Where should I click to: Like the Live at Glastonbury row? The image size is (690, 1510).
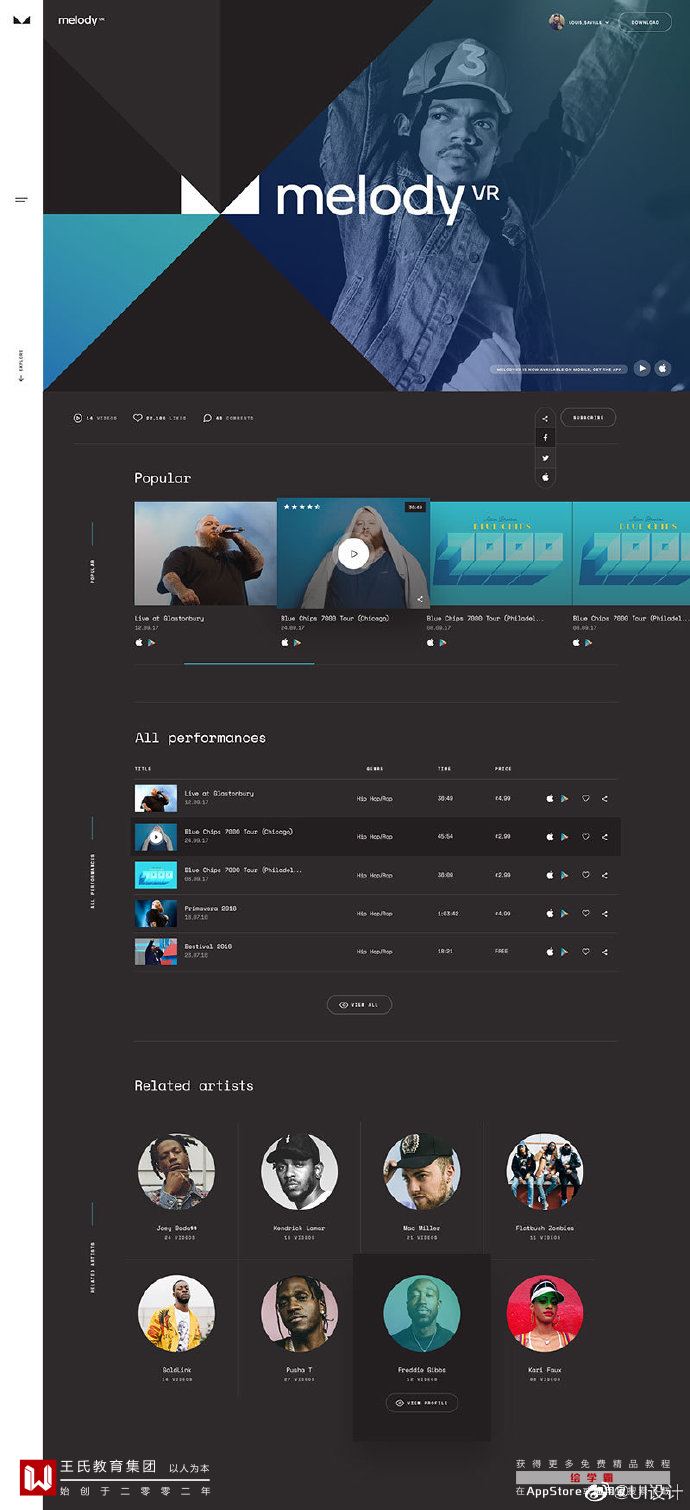[586, 798]
